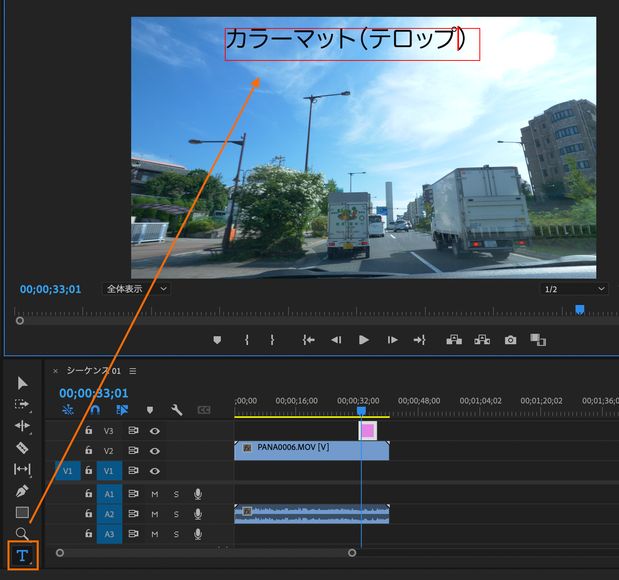
Task: Click the Extract button
Action: point(482,340)
